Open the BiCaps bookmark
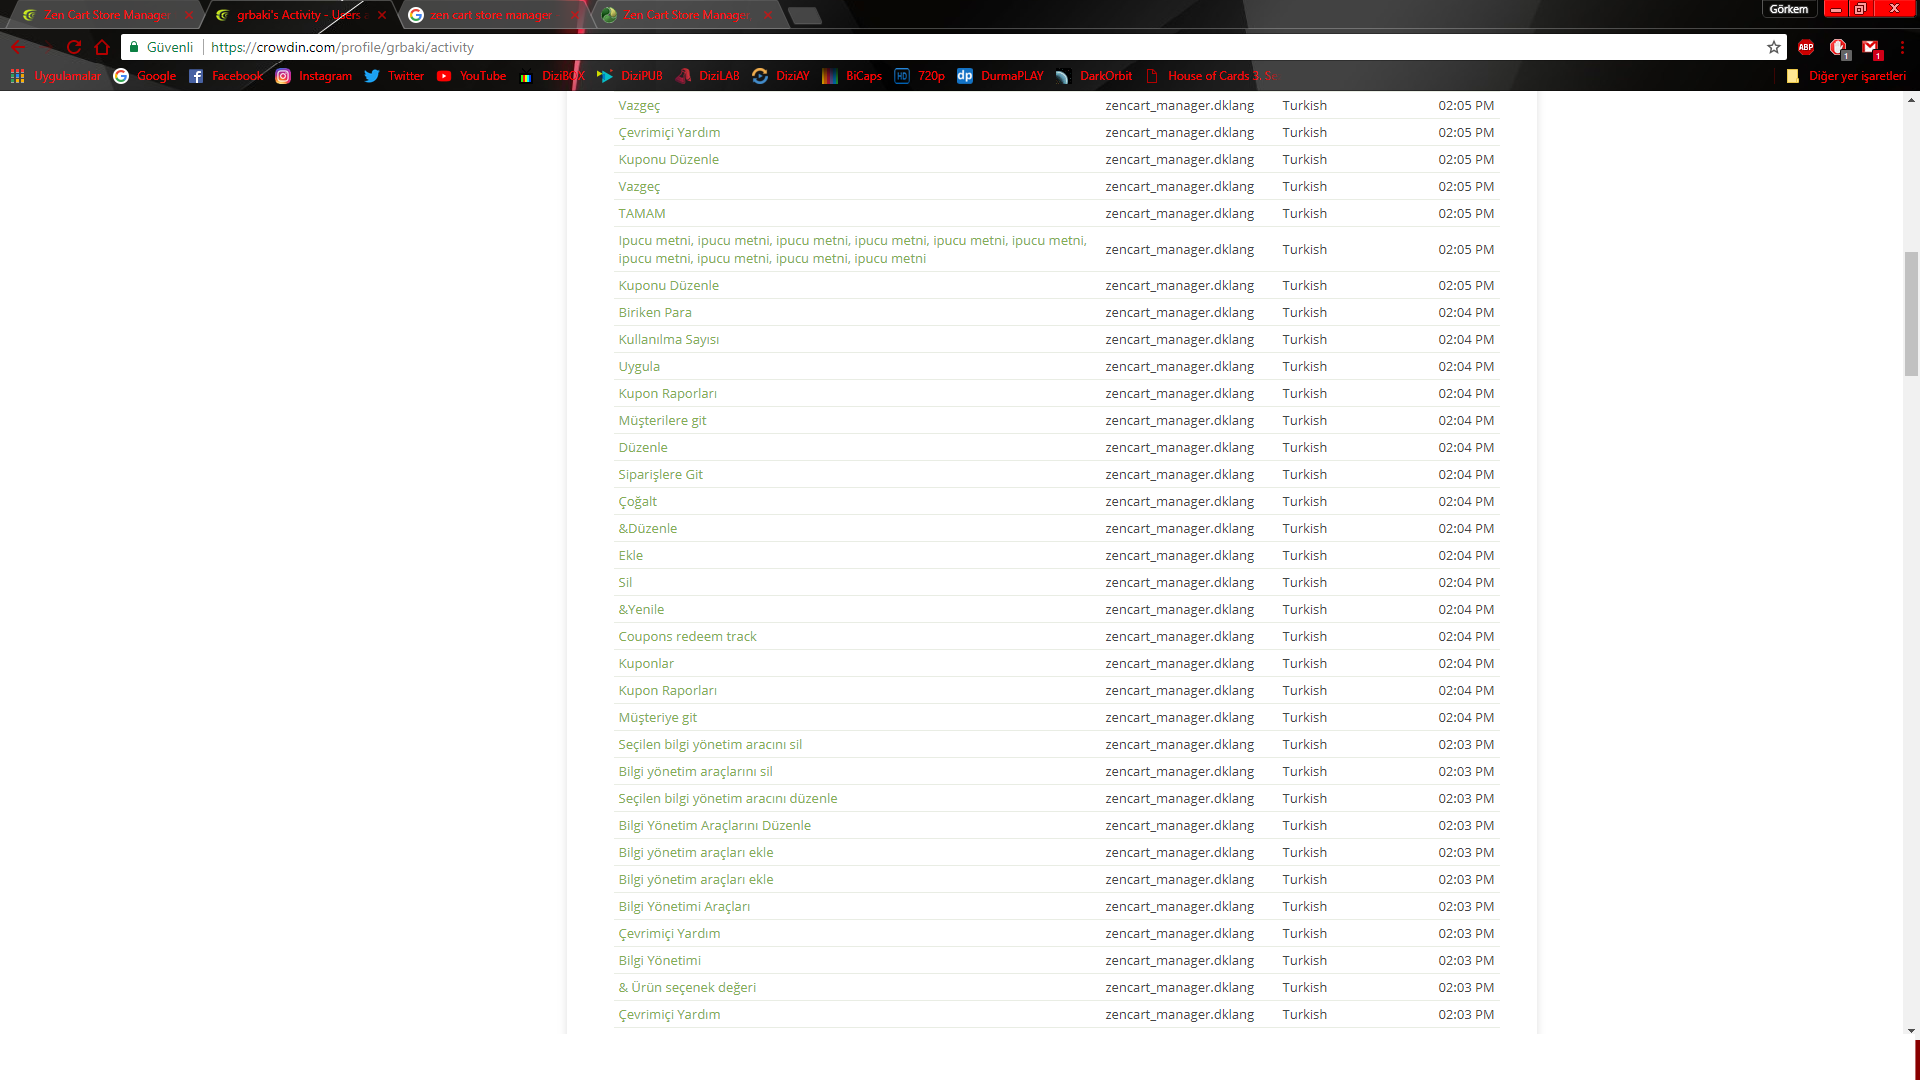Image resolution: width=1920 pixels, height=1080 pixels. [x=852, y=76]
